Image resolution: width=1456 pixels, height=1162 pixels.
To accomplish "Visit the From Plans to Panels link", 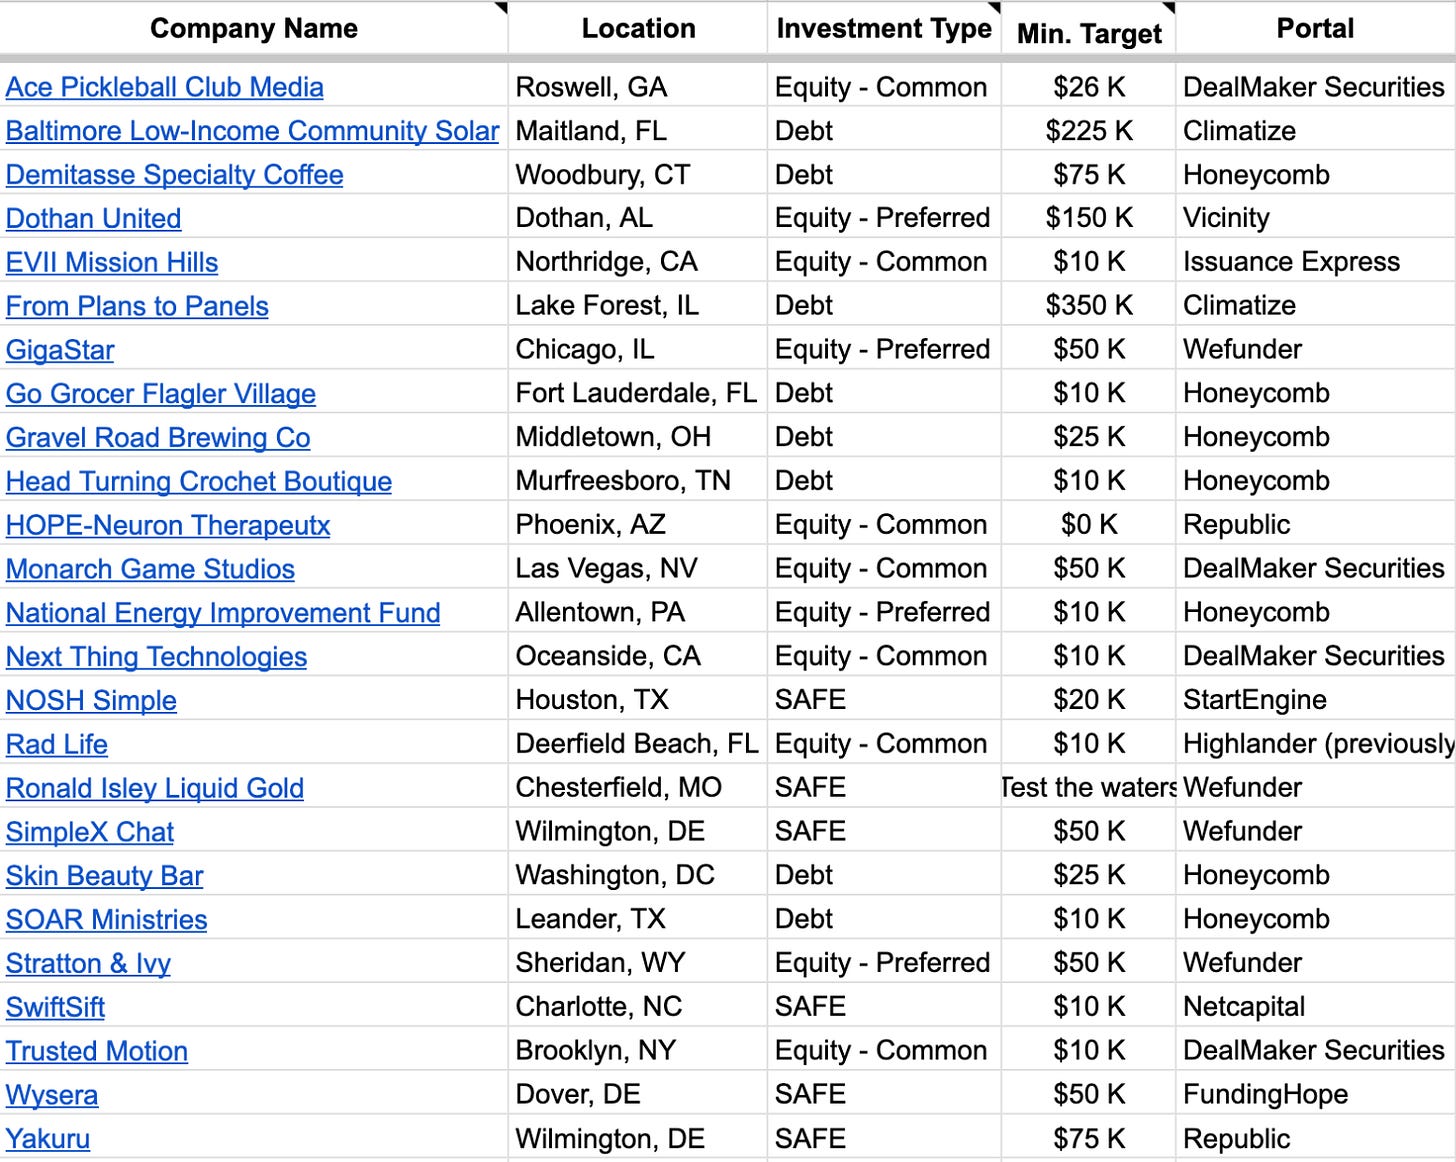I will pyautogui.click(x=137, y=306).
